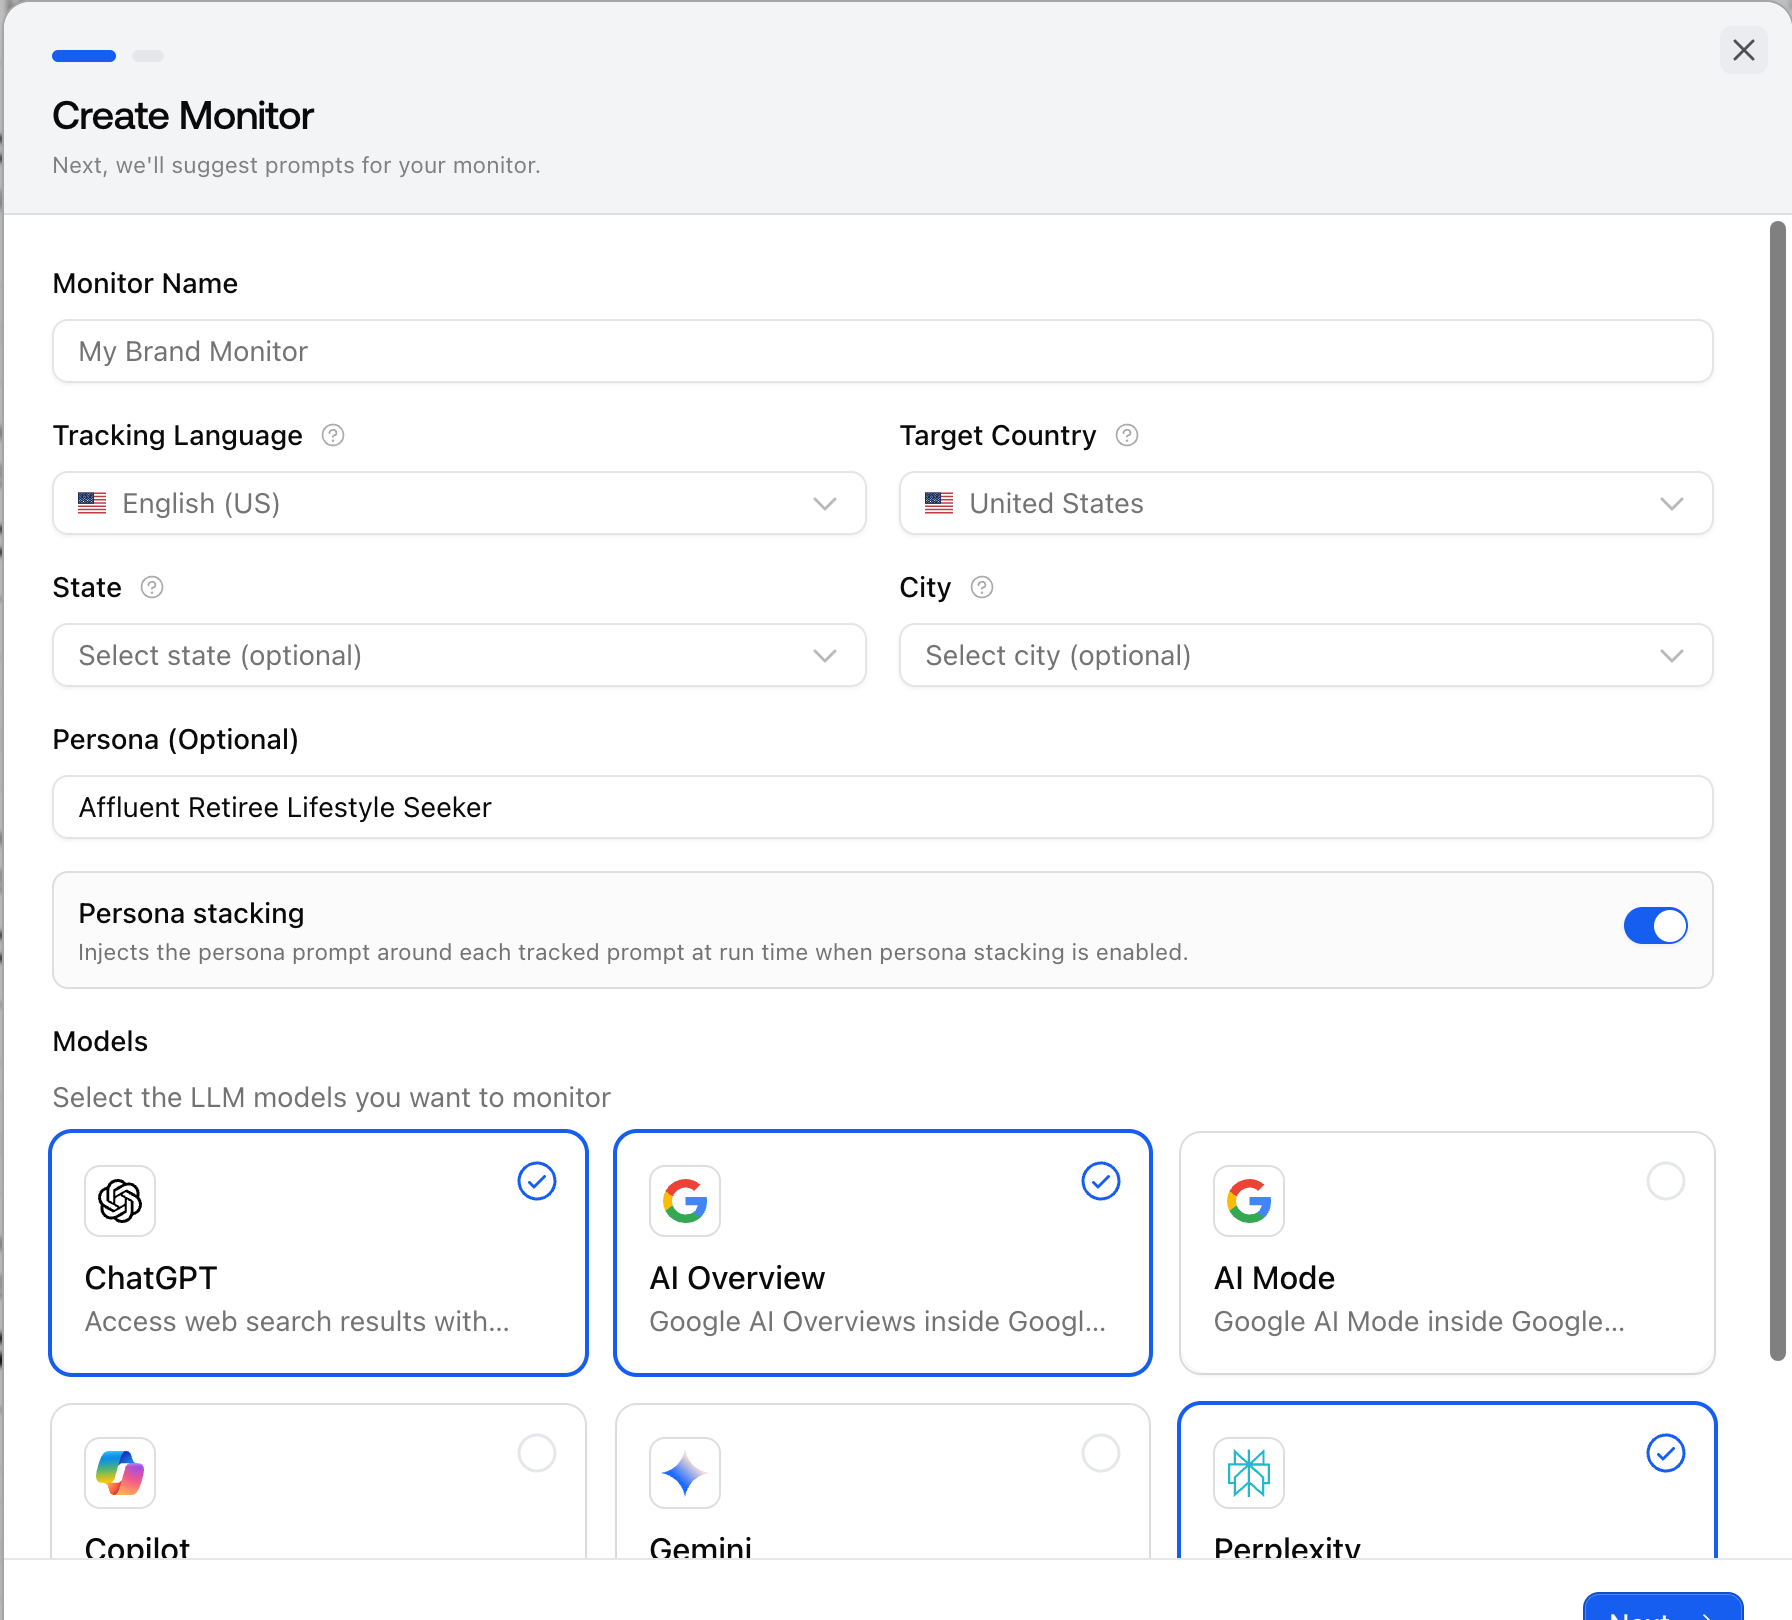Expand the Select state dropdown
Screen dimensions: 1792x1620
pos(459,655)
